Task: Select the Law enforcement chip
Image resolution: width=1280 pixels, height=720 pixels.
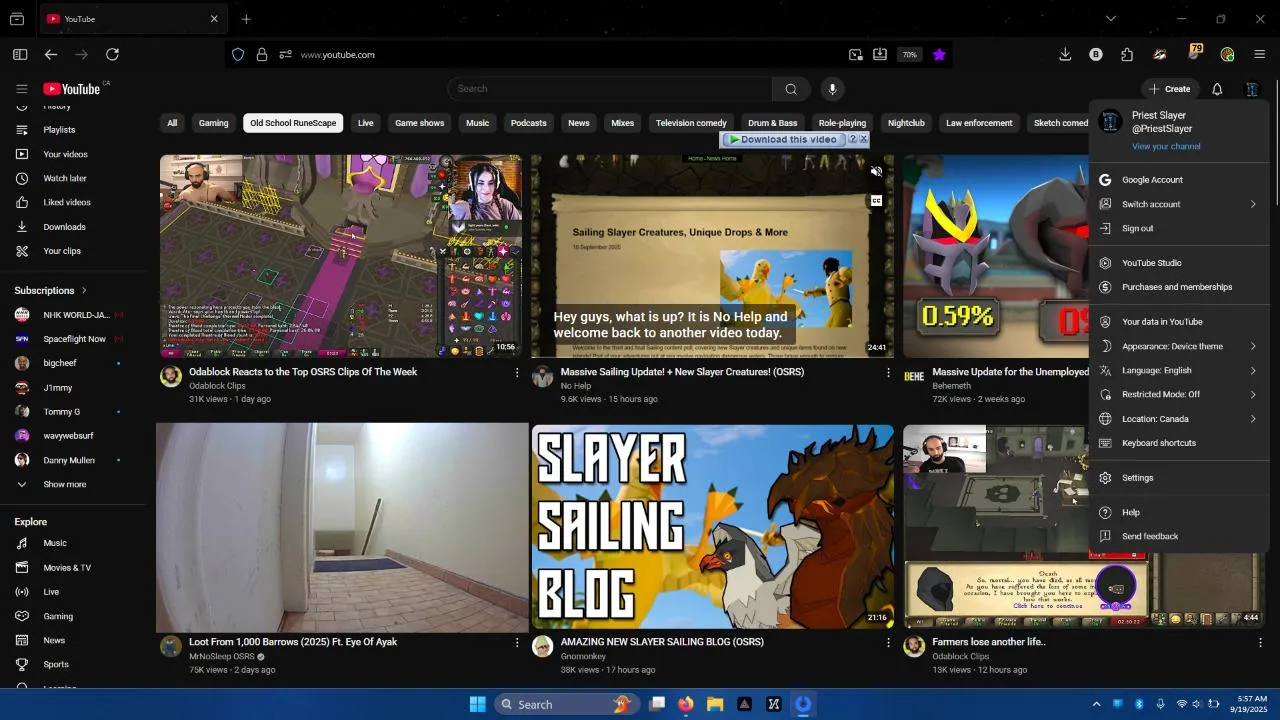Action: click(x=979, y=123)
